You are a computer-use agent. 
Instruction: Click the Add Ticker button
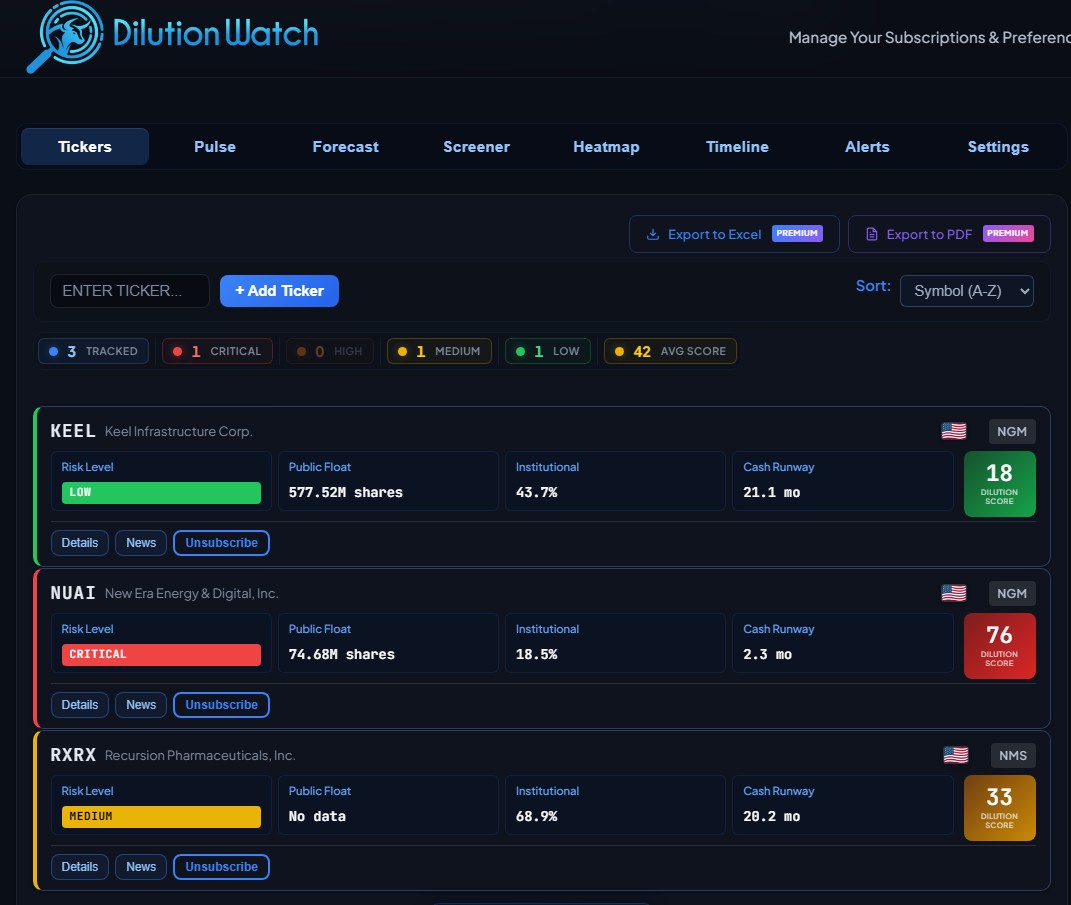(x=279, y=291)
